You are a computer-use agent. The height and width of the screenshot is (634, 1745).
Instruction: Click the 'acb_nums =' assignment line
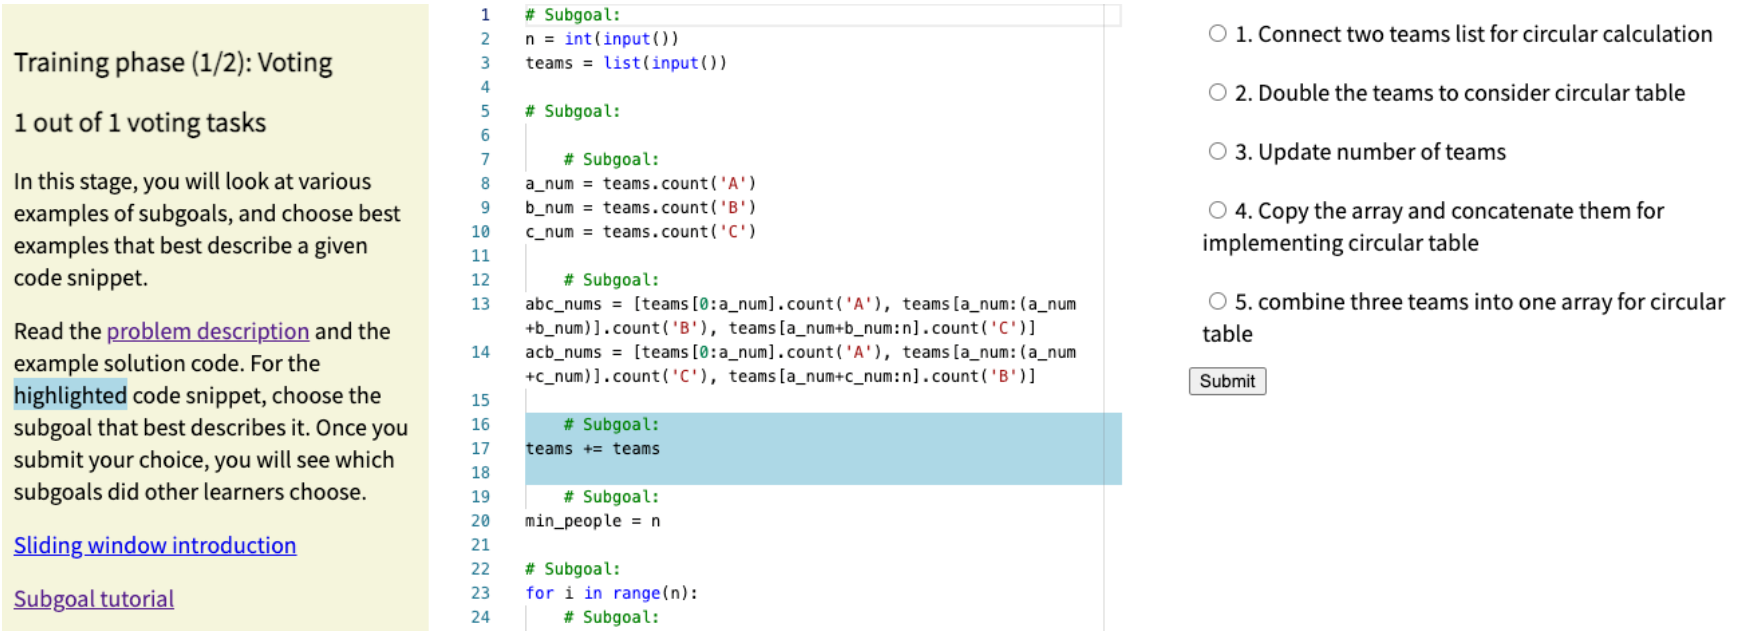(801, 364)
